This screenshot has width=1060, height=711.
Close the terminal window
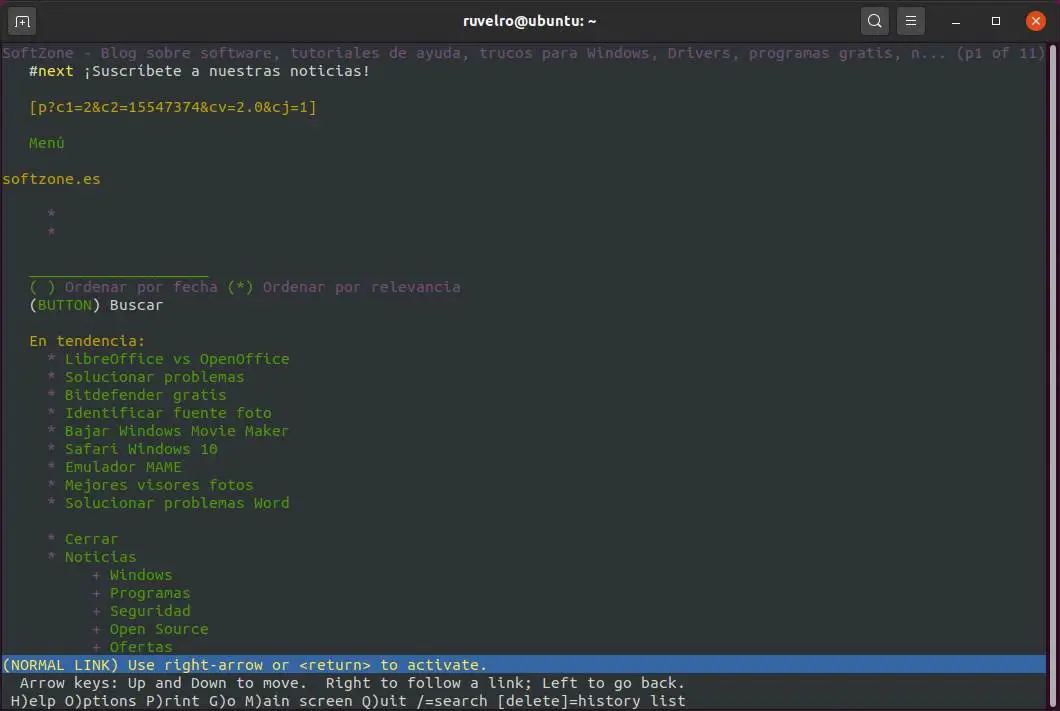click(1035, 21)
